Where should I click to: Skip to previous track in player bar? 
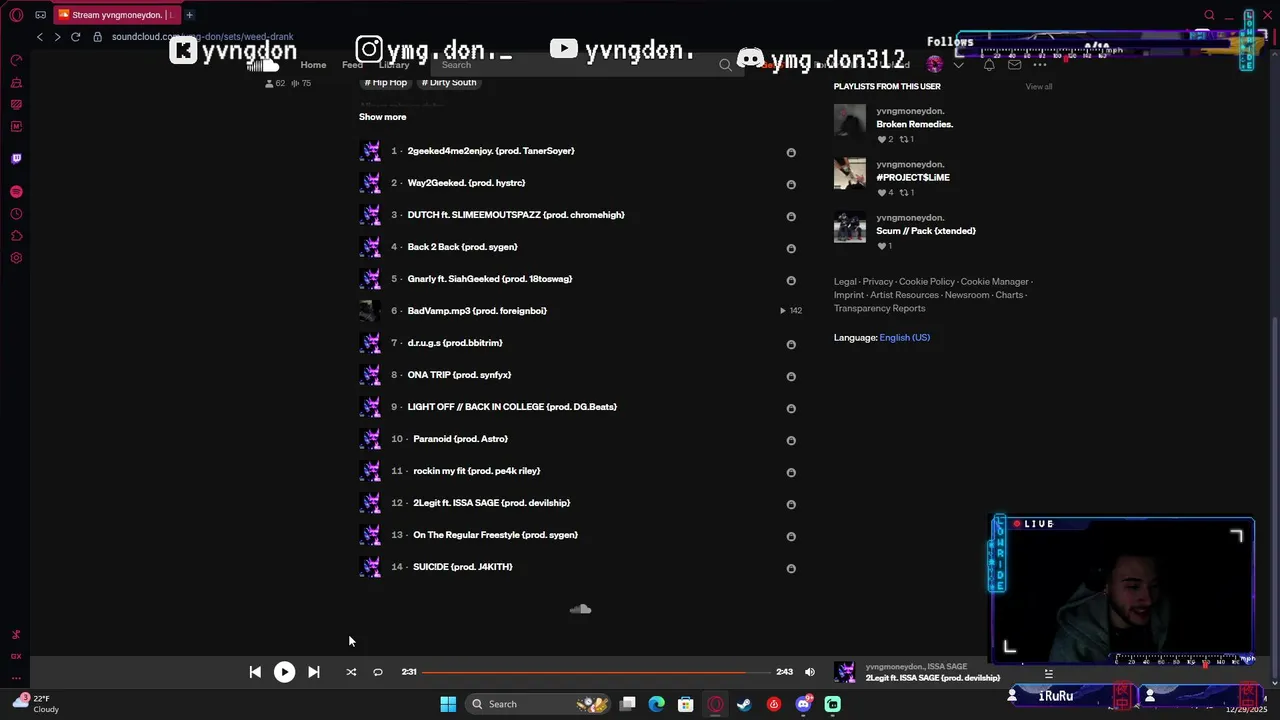255,672
